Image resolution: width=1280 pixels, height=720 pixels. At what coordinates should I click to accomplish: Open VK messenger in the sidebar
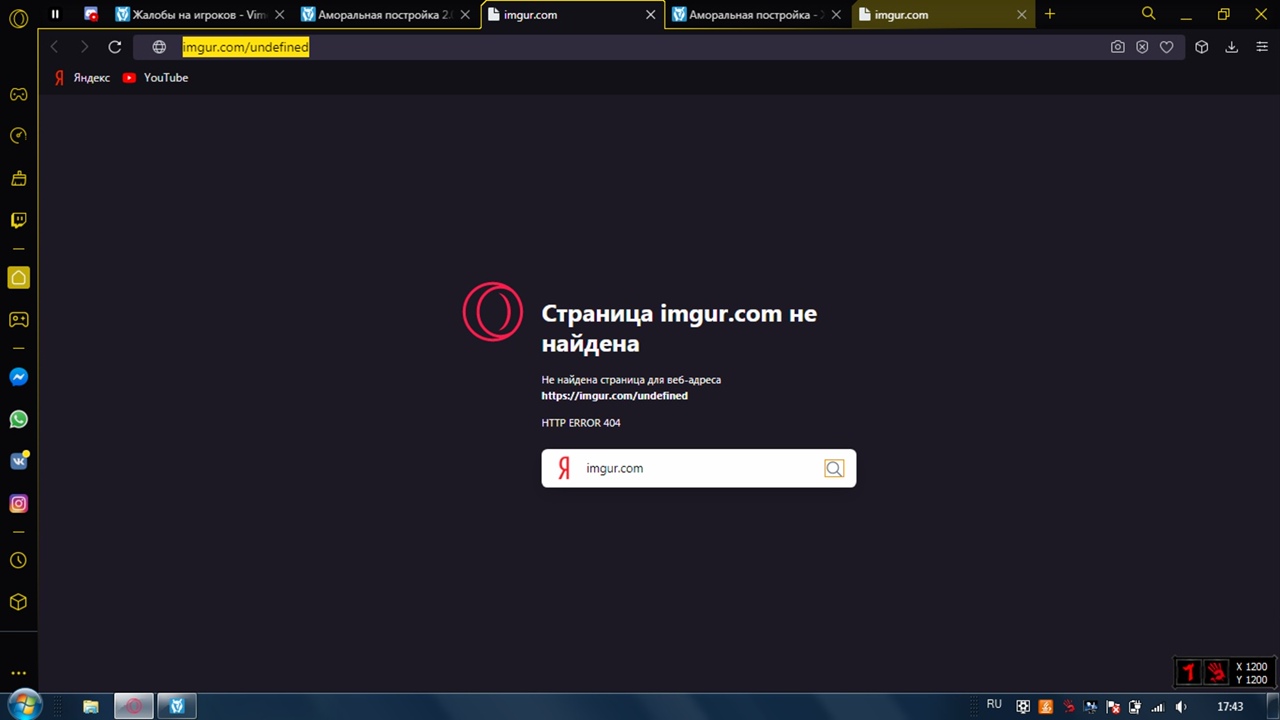18,461
